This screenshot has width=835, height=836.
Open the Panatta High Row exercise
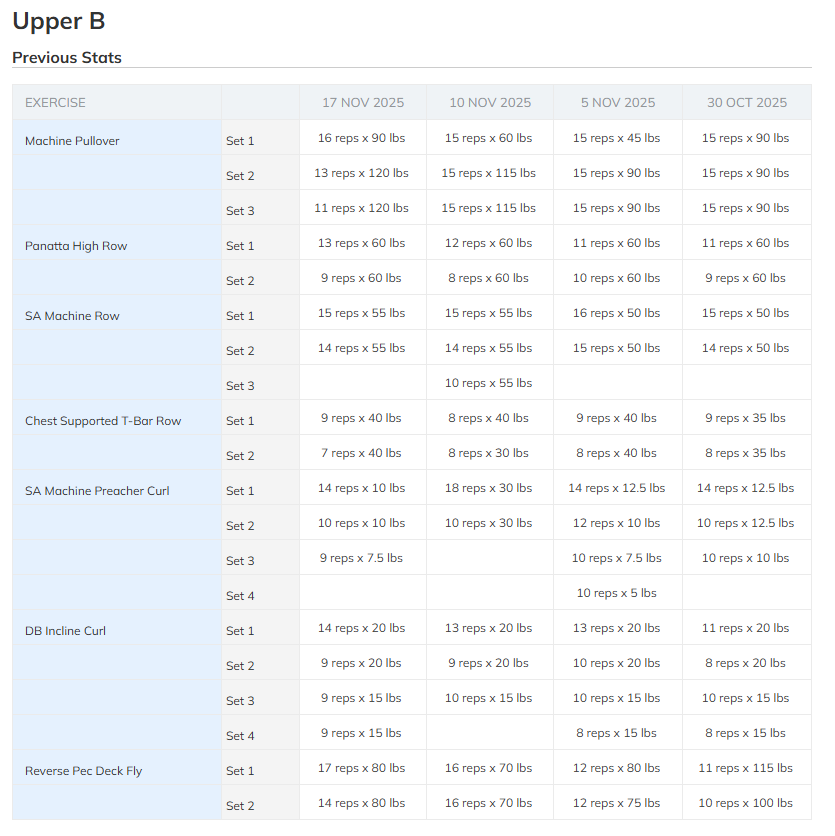(x=76, y=246)
